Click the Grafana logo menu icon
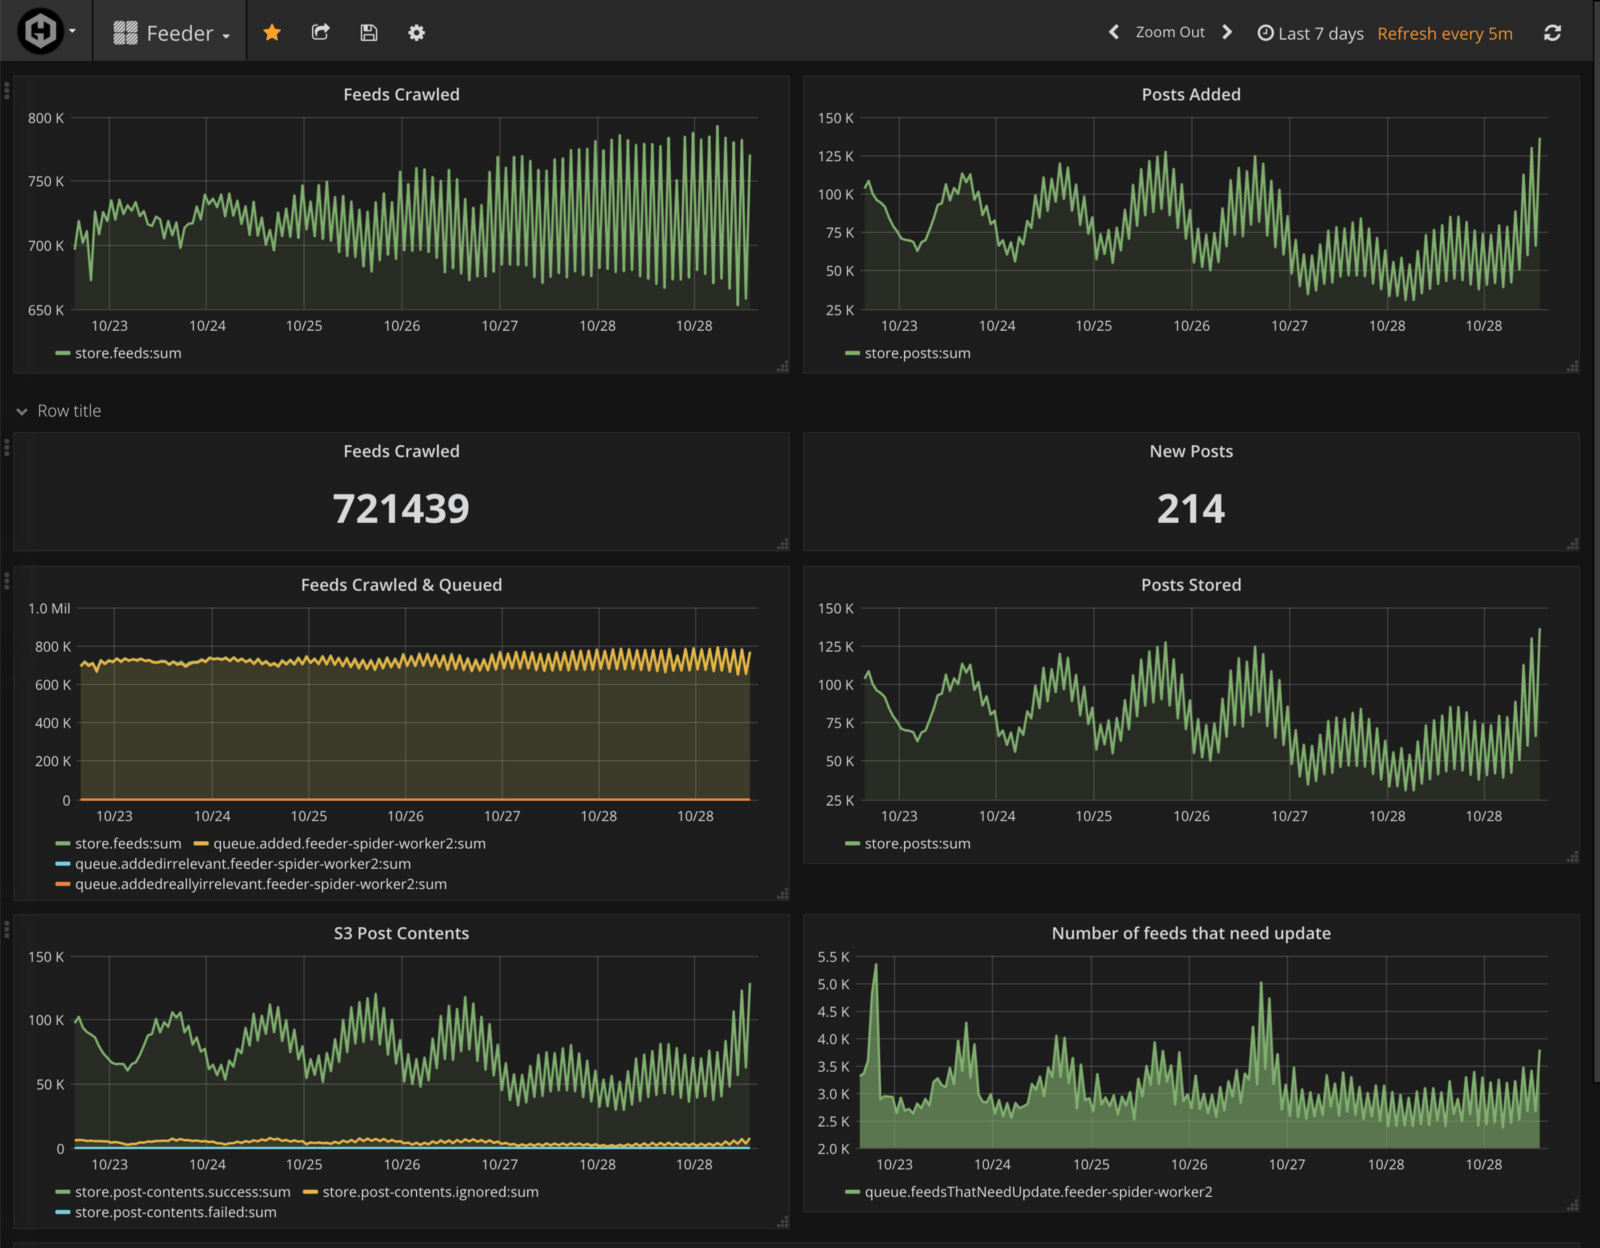Image resolution: width=1600 pixels, height=1248 pixels. [41, 32]
